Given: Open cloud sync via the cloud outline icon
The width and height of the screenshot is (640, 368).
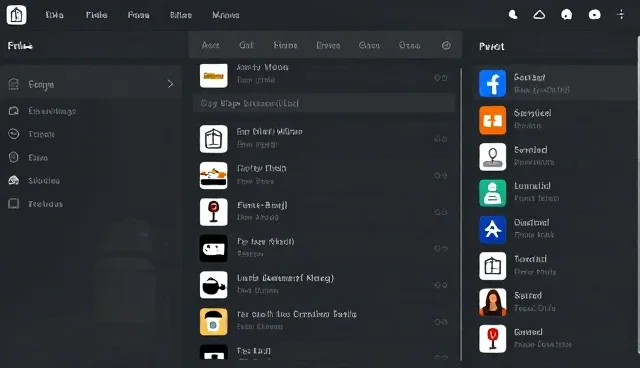Looking at the screenshot, I should pyautogui.click(x=539, y=15).
